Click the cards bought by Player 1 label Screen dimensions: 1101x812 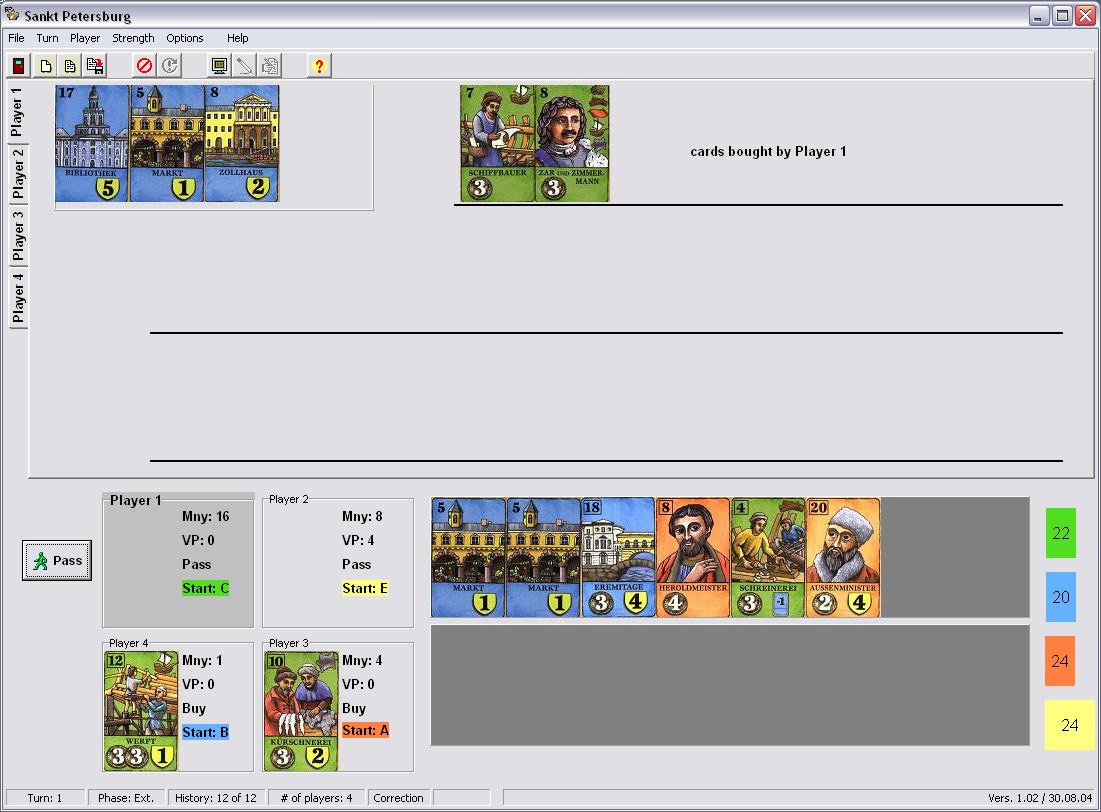768,151
